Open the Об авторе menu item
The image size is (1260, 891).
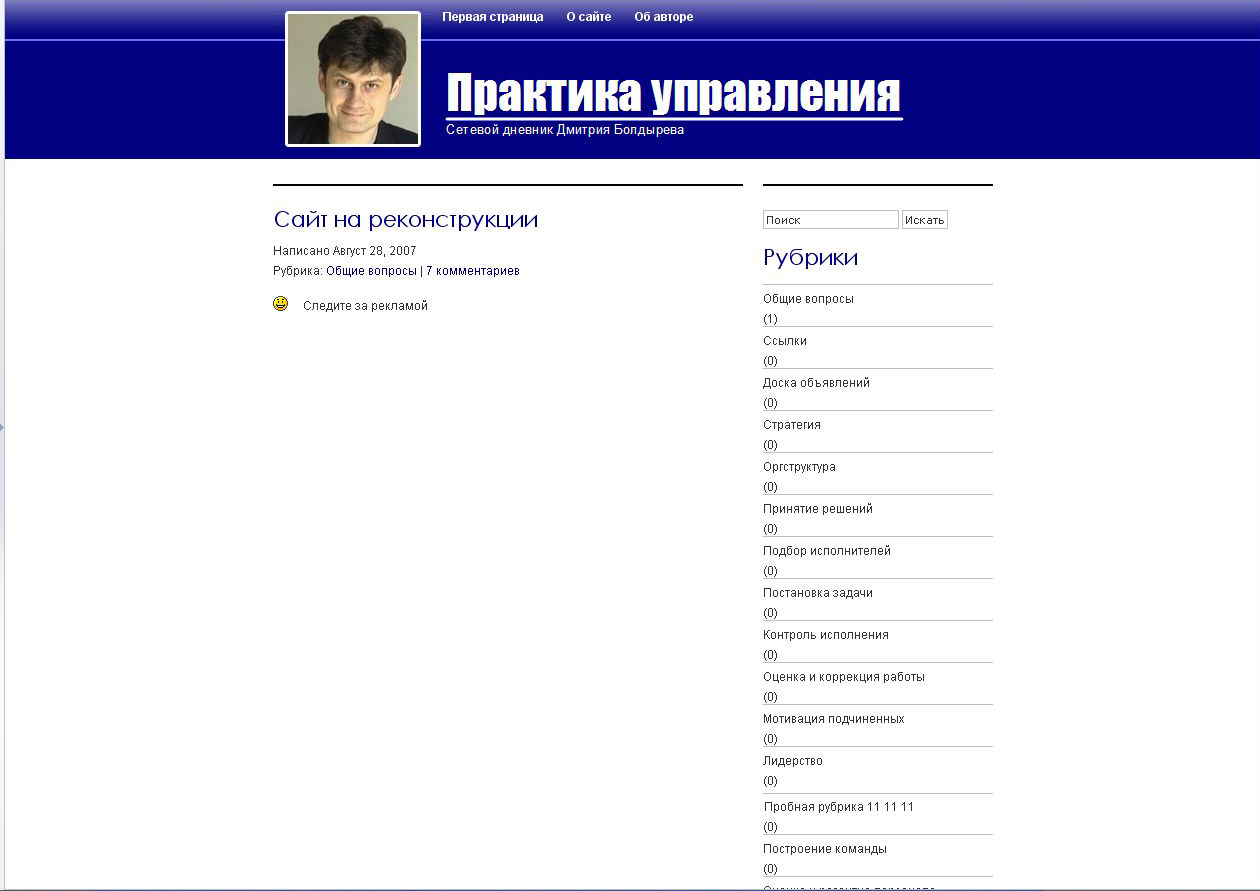tap(663, 16)
